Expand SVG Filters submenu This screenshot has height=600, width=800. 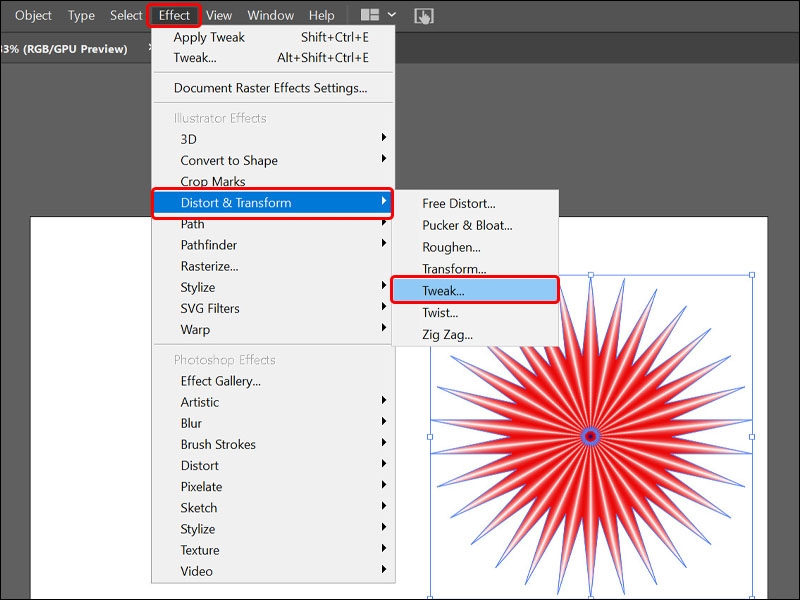273,308
